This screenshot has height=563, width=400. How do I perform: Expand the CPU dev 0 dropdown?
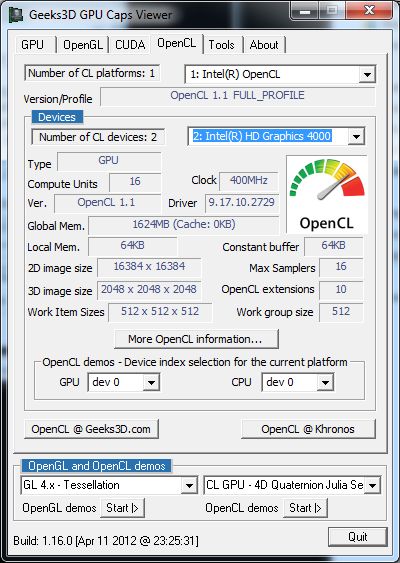point(325,382)
